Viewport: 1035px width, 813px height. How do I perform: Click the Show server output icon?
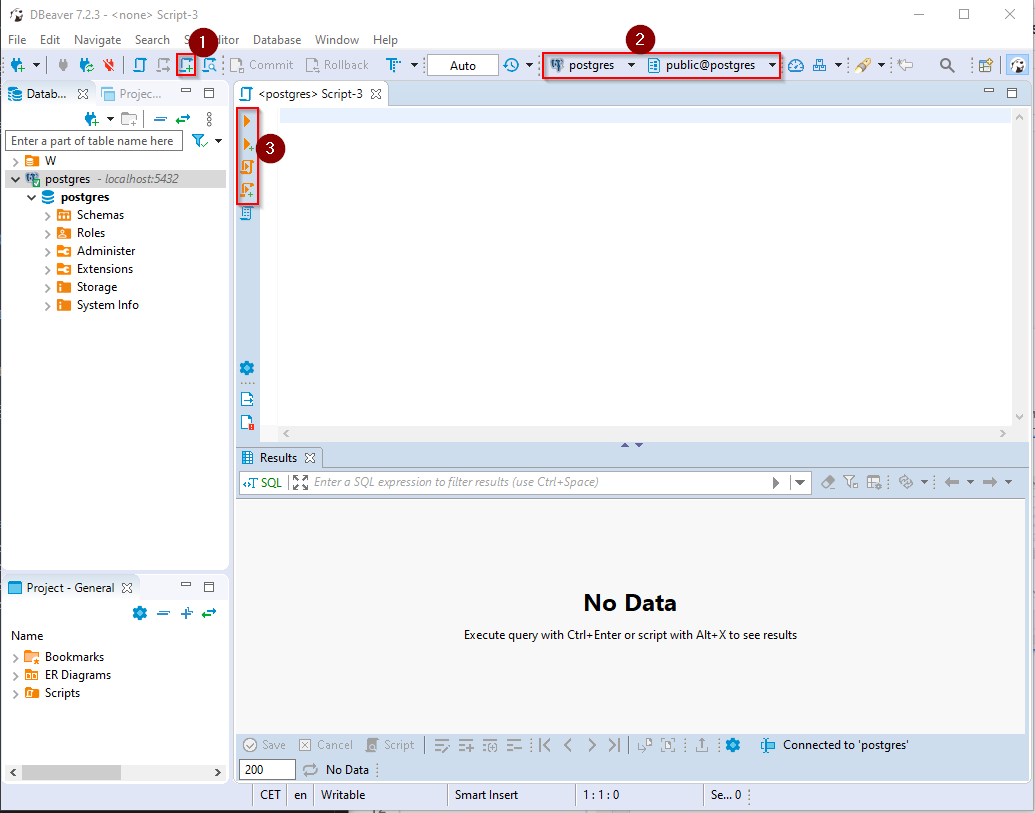[x=247, y=399]
